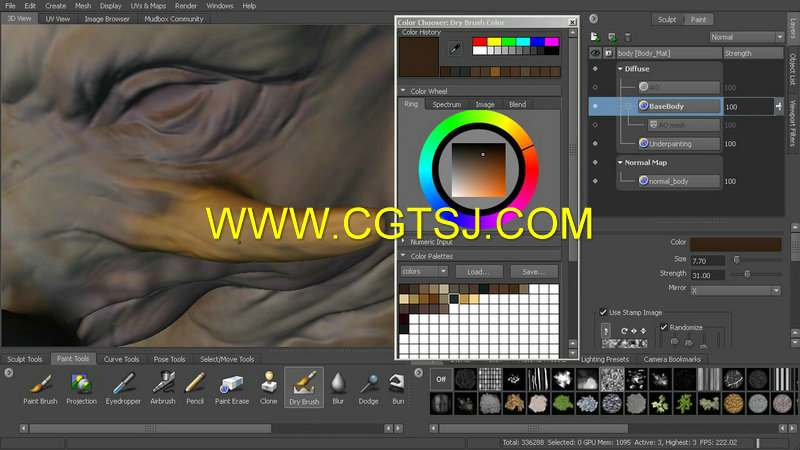This screenshot has width=800, height=450.
Task: Adjust the Size slider handle
Action: point(737,260)
